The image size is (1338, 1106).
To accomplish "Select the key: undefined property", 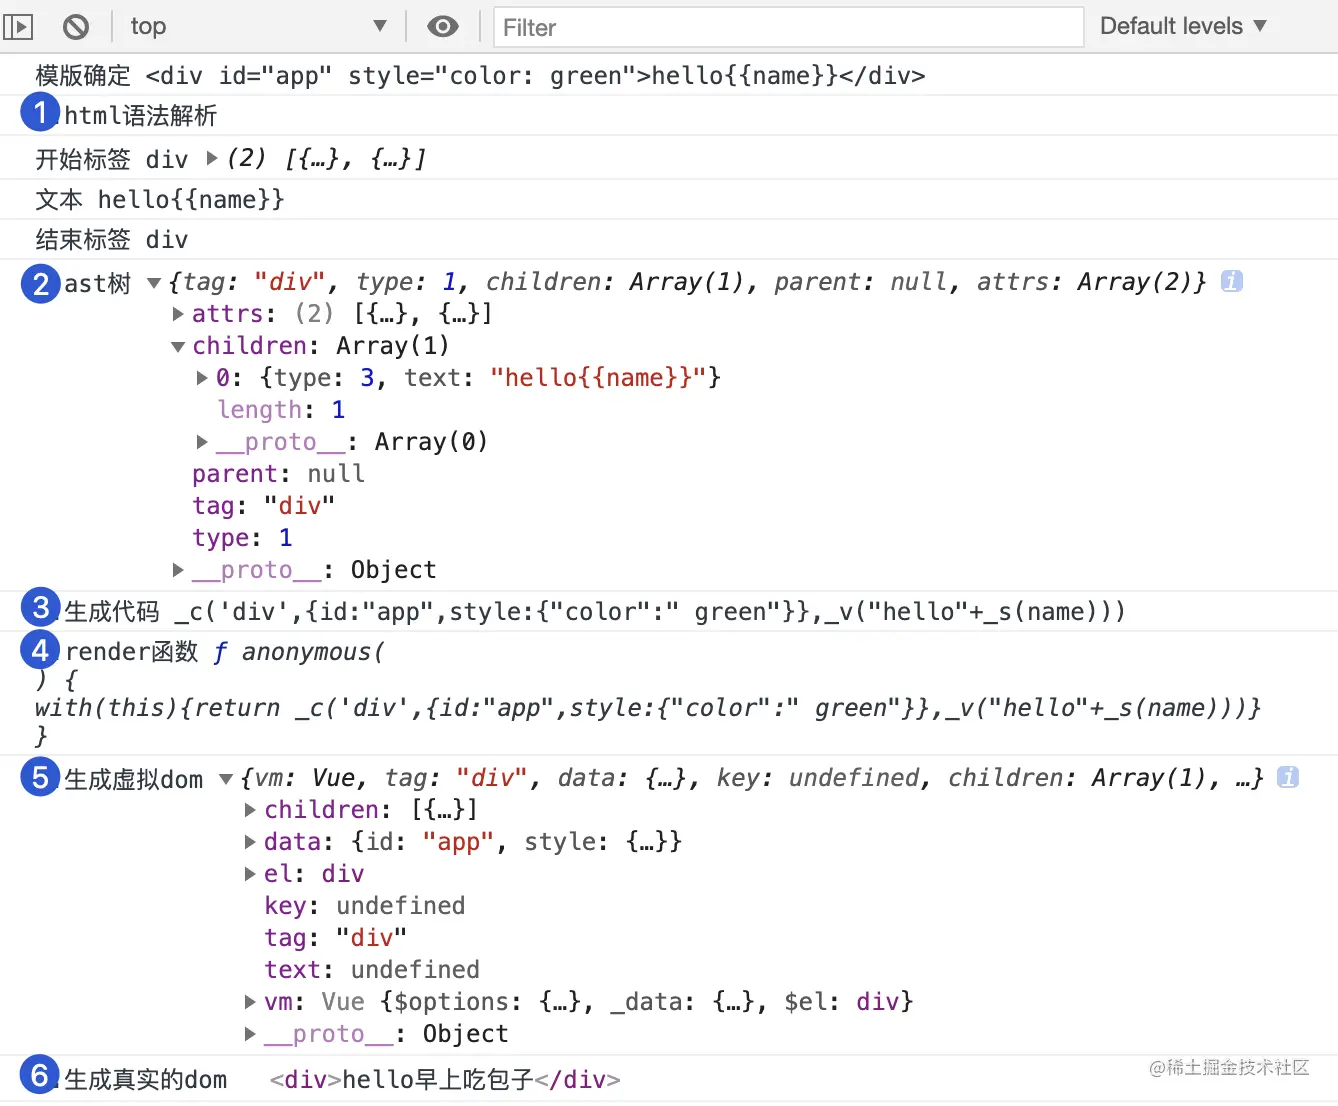I will coord(364,906).
